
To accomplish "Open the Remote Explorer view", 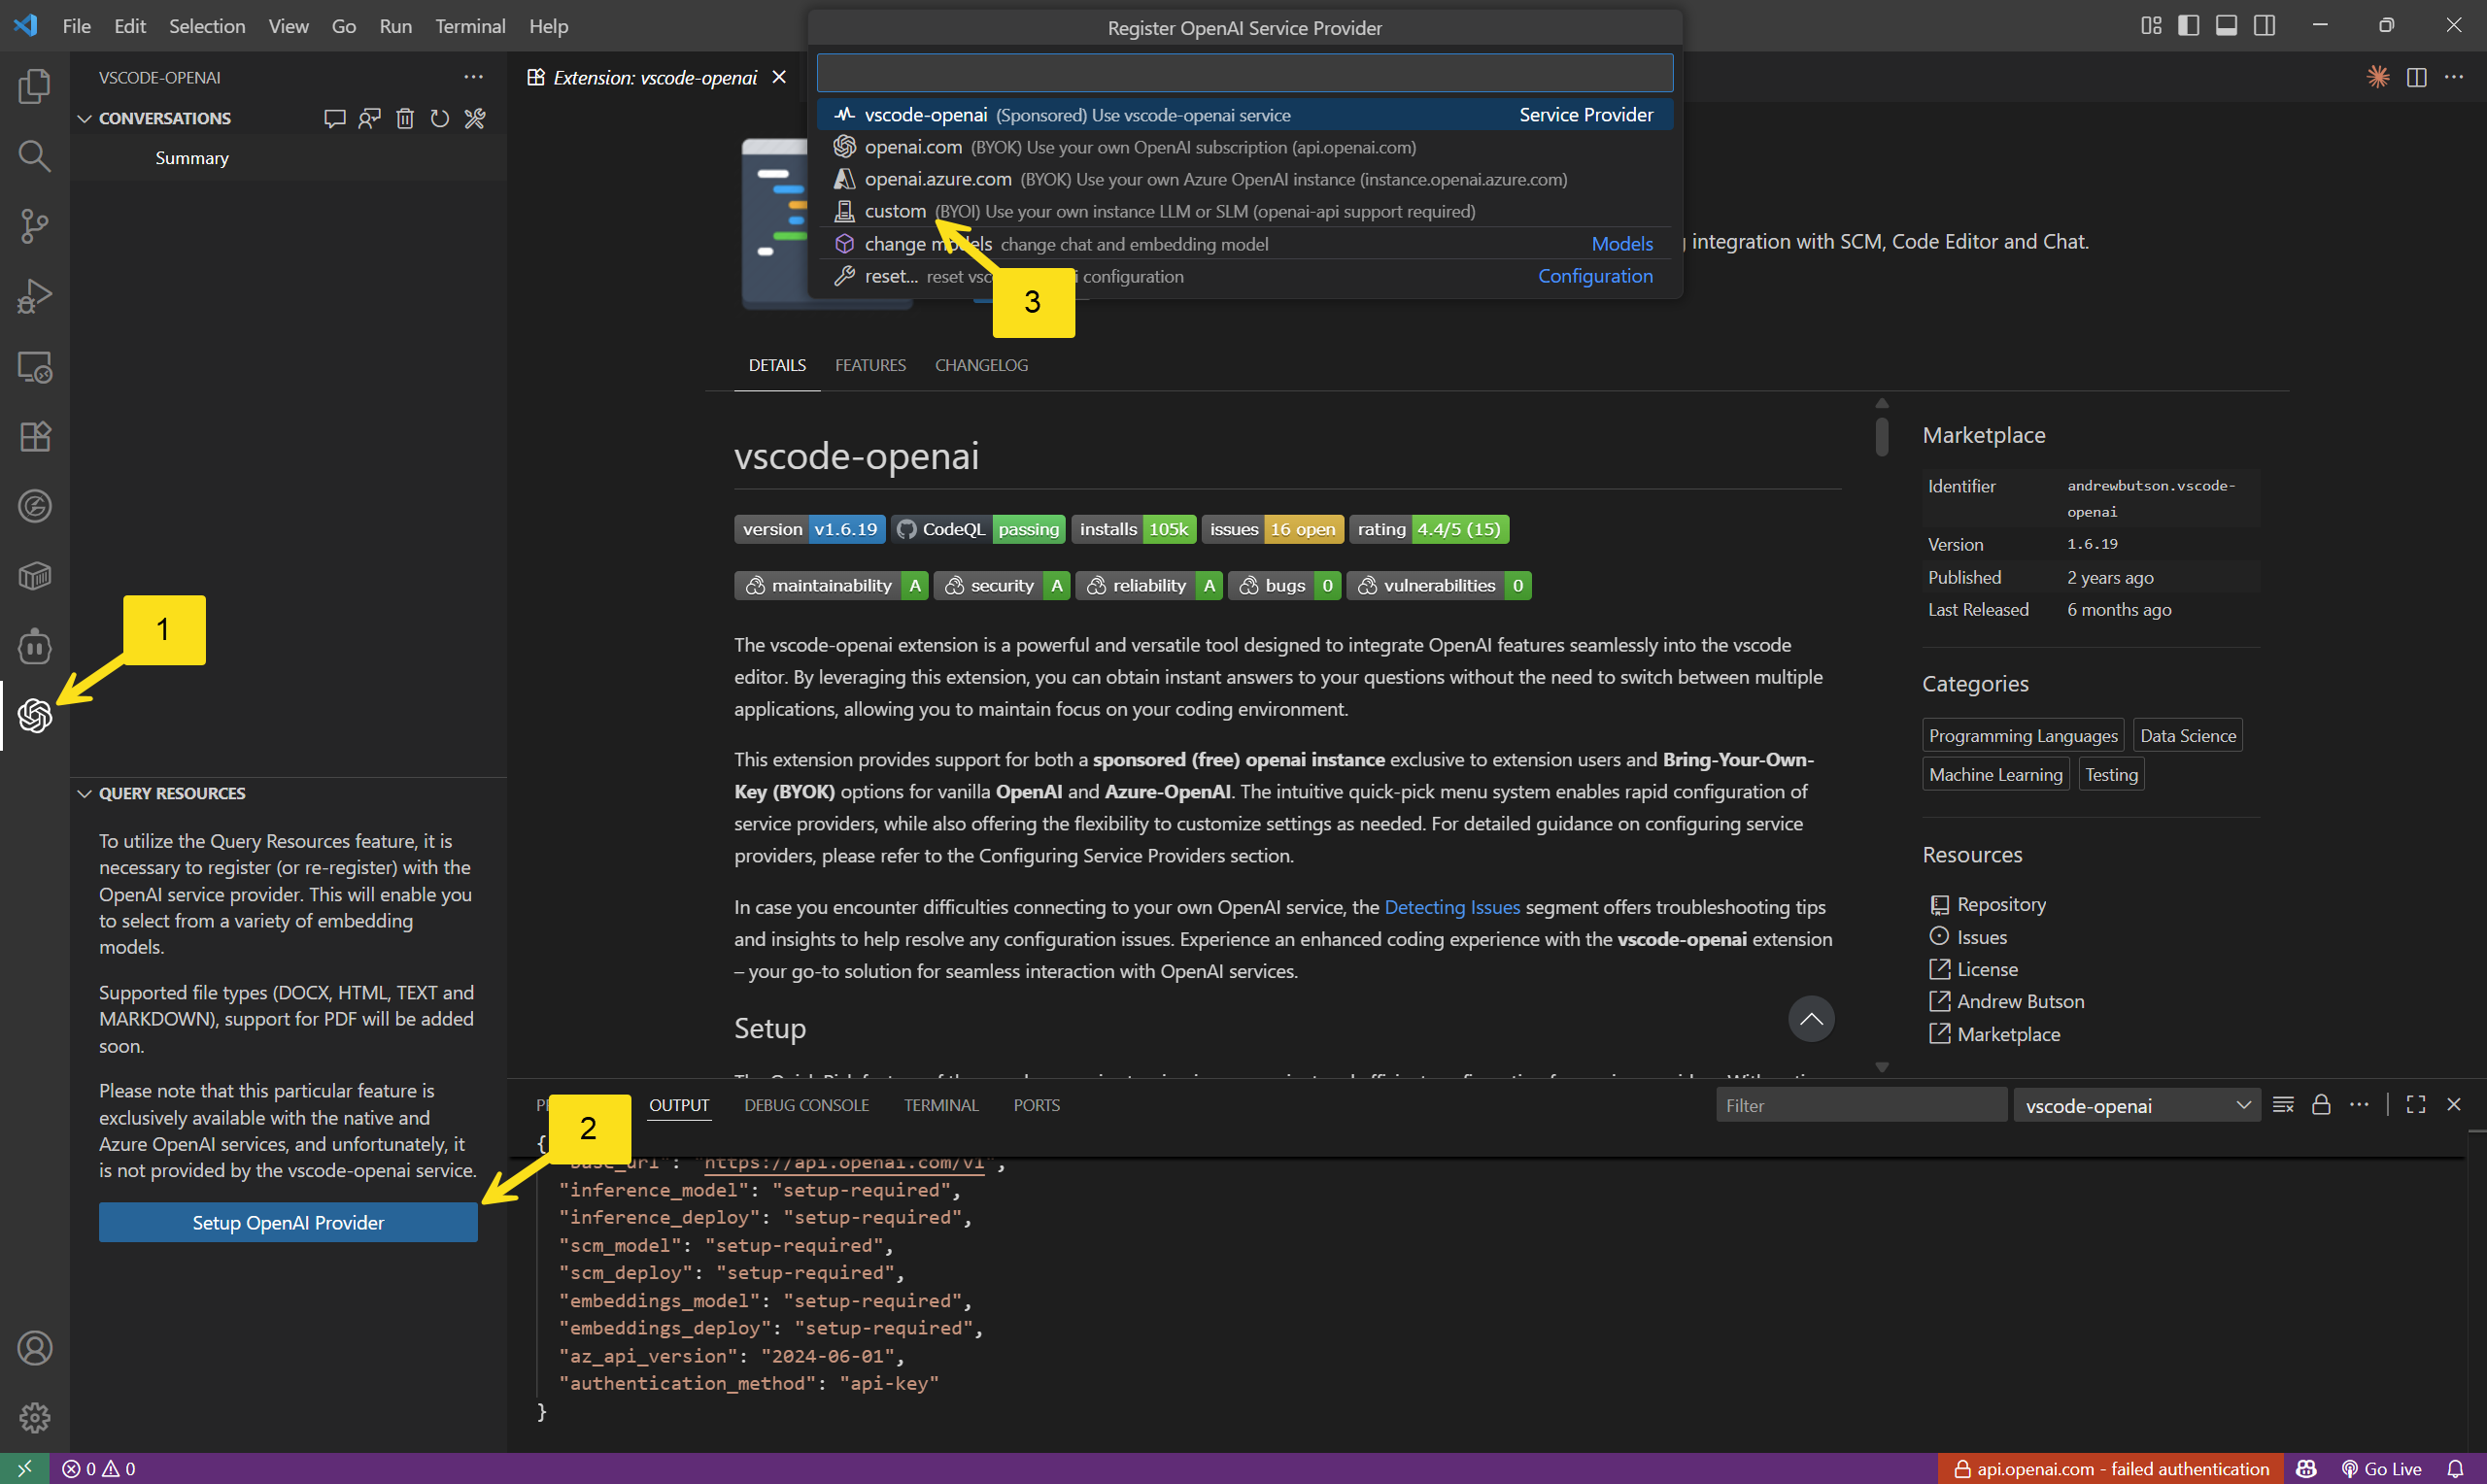I will click(x=35, y=367).
